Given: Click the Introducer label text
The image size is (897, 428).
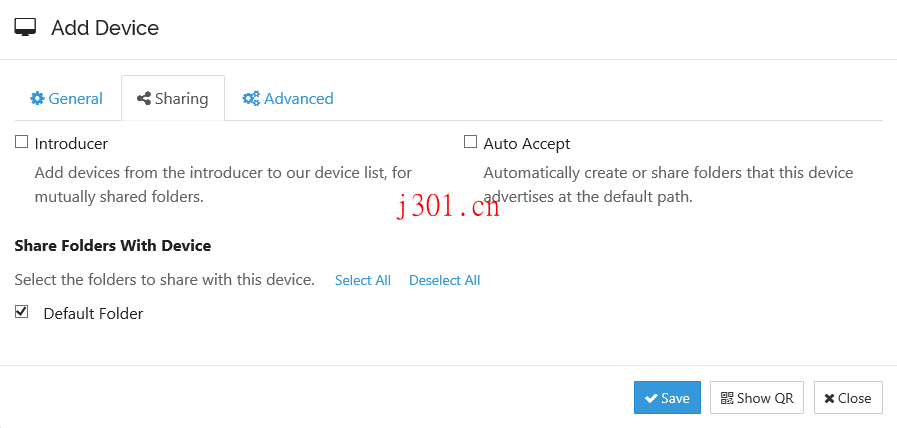Looking at the screenshot, I should 71,144.
